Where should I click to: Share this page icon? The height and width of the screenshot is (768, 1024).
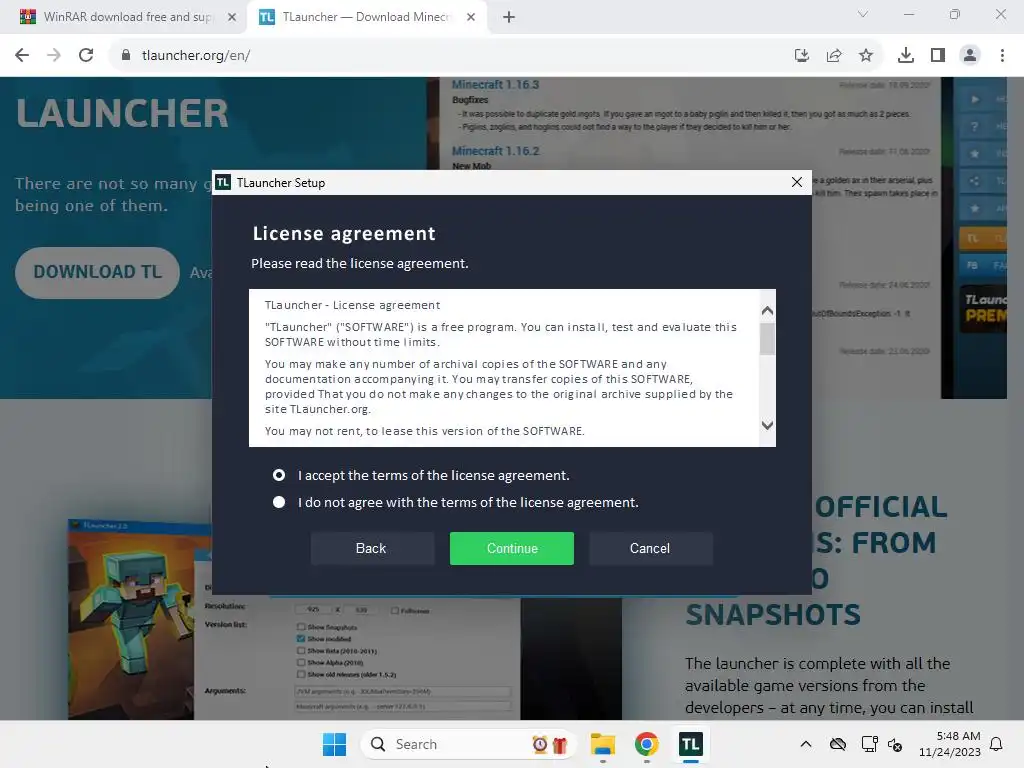[834, 56]
